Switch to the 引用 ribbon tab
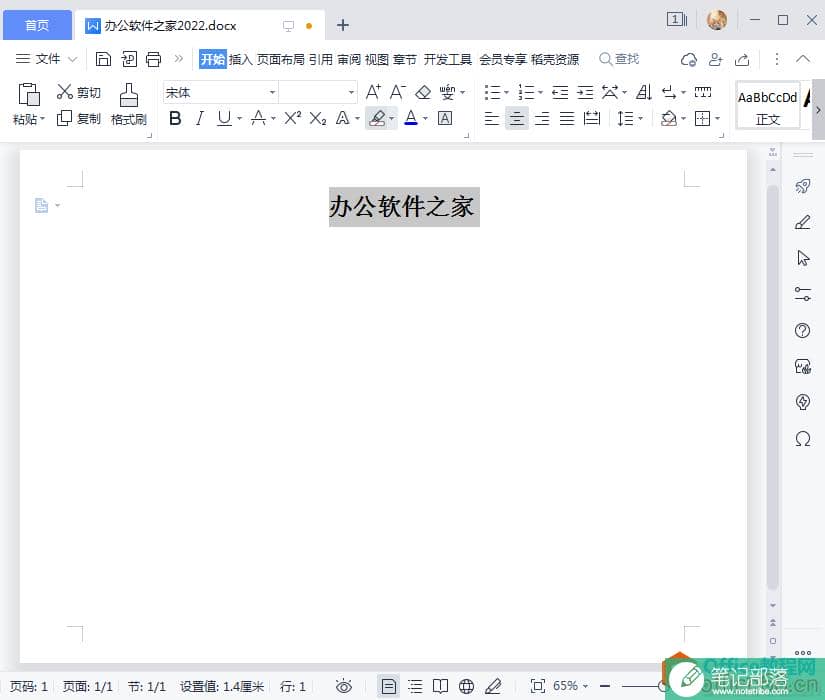 click(x=320, y=59)
